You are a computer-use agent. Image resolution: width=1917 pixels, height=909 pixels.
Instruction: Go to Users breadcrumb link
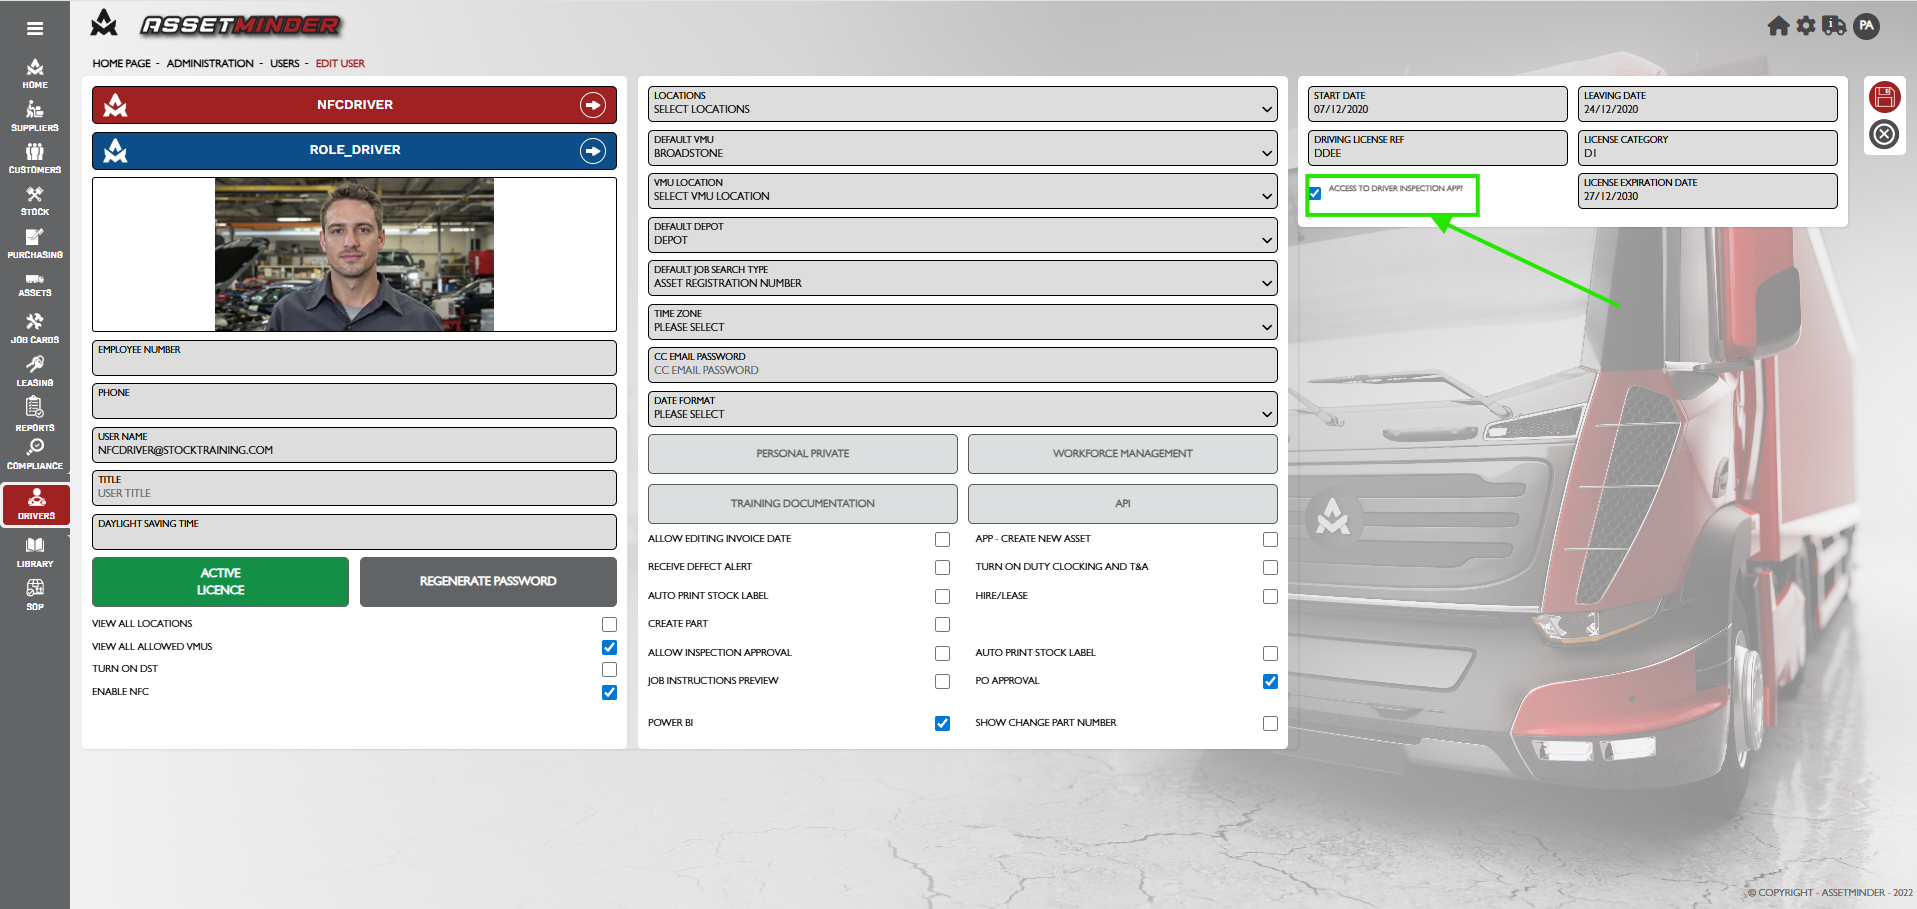[x=284, y=64]
